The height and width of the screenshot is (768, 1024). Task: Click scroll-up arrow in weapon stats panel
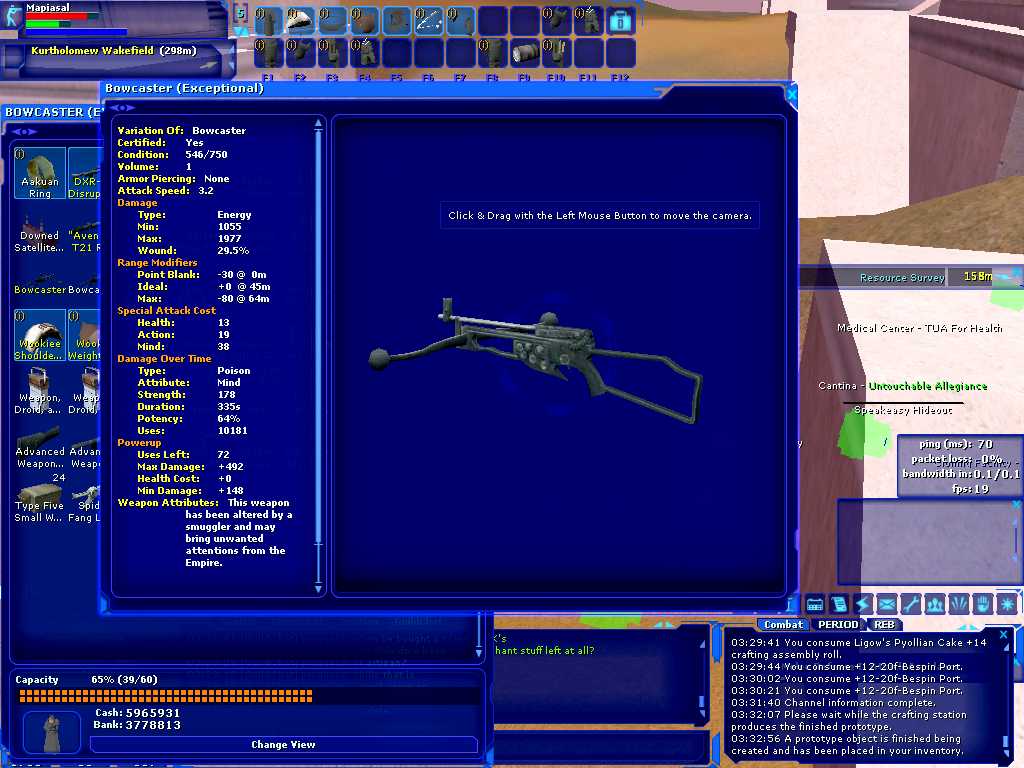(x=318, y=123)
